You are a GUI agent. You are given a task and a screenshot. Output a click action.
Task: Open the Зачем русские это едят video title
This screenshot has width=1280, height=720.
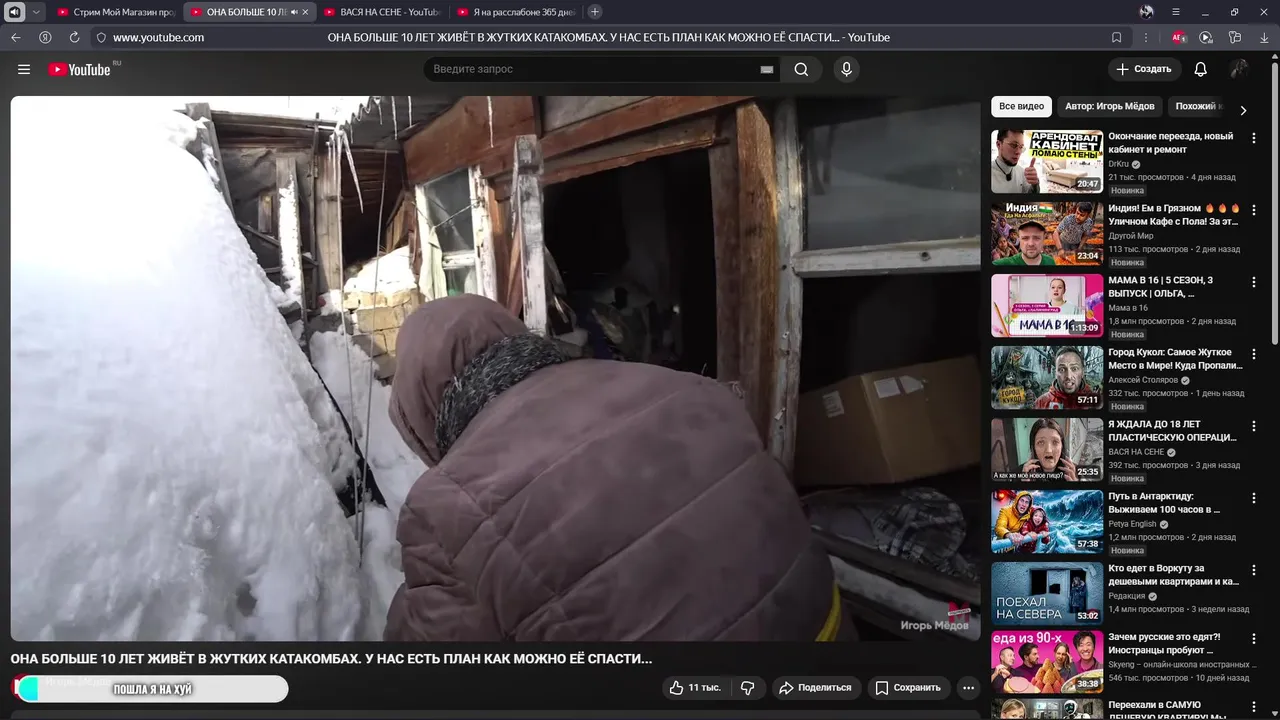[1165, 643]
